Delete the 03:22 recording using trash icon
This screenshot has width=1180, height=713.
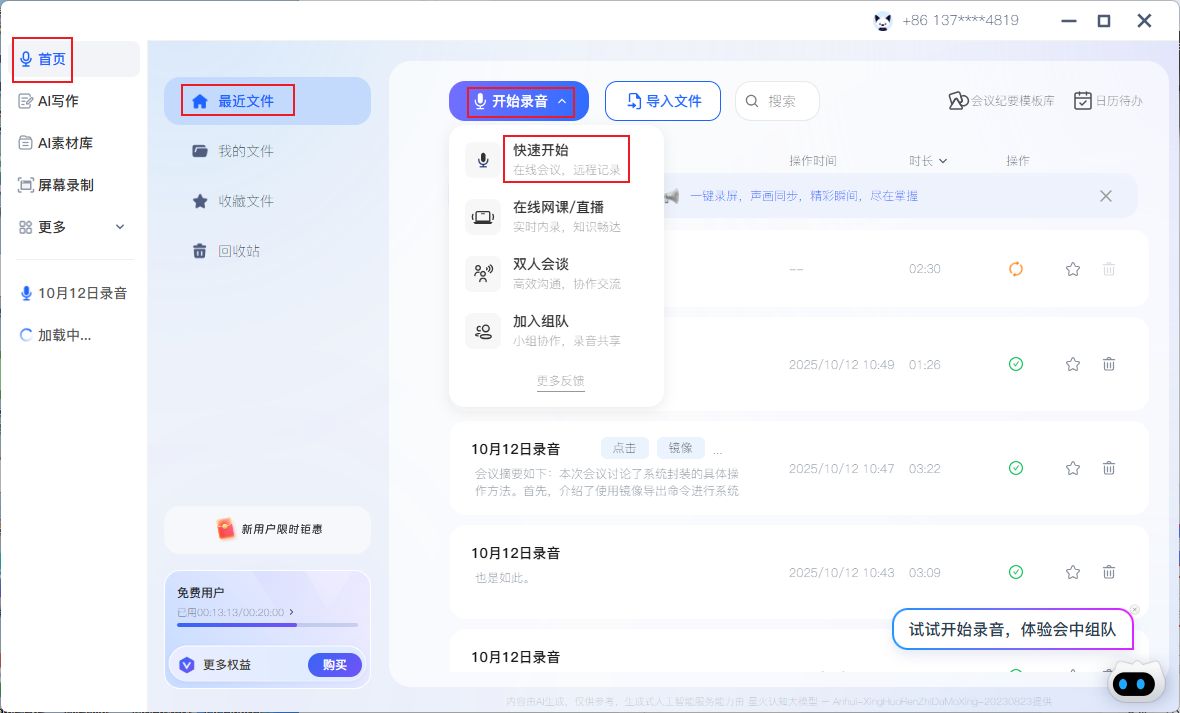coord(1108,468)
